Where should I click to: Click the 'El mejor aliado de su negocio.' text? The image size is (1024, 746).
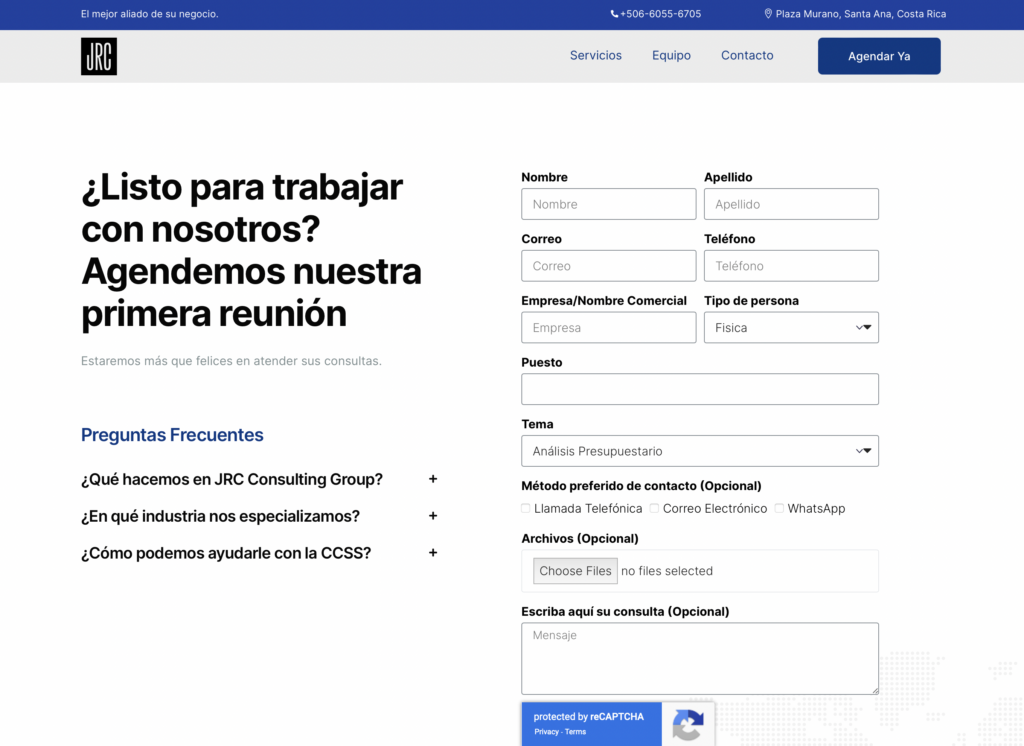pos(150,14)
